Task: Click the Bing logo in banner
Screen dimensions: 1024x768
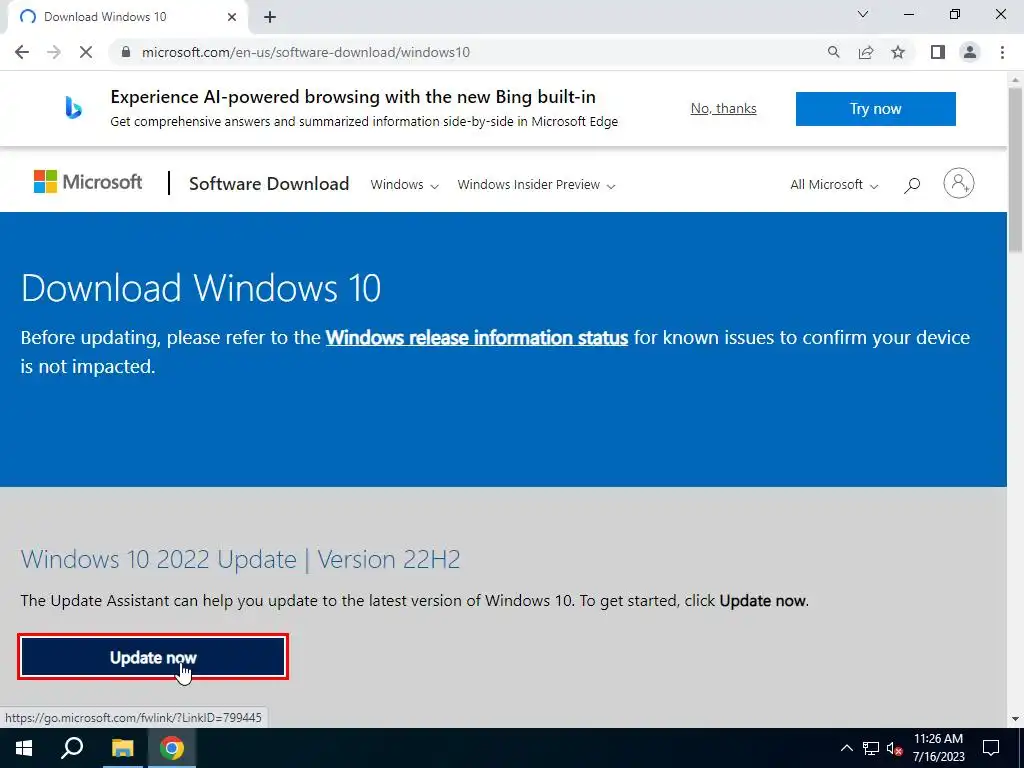Action: pyautogui.click(x=73, y=108)
